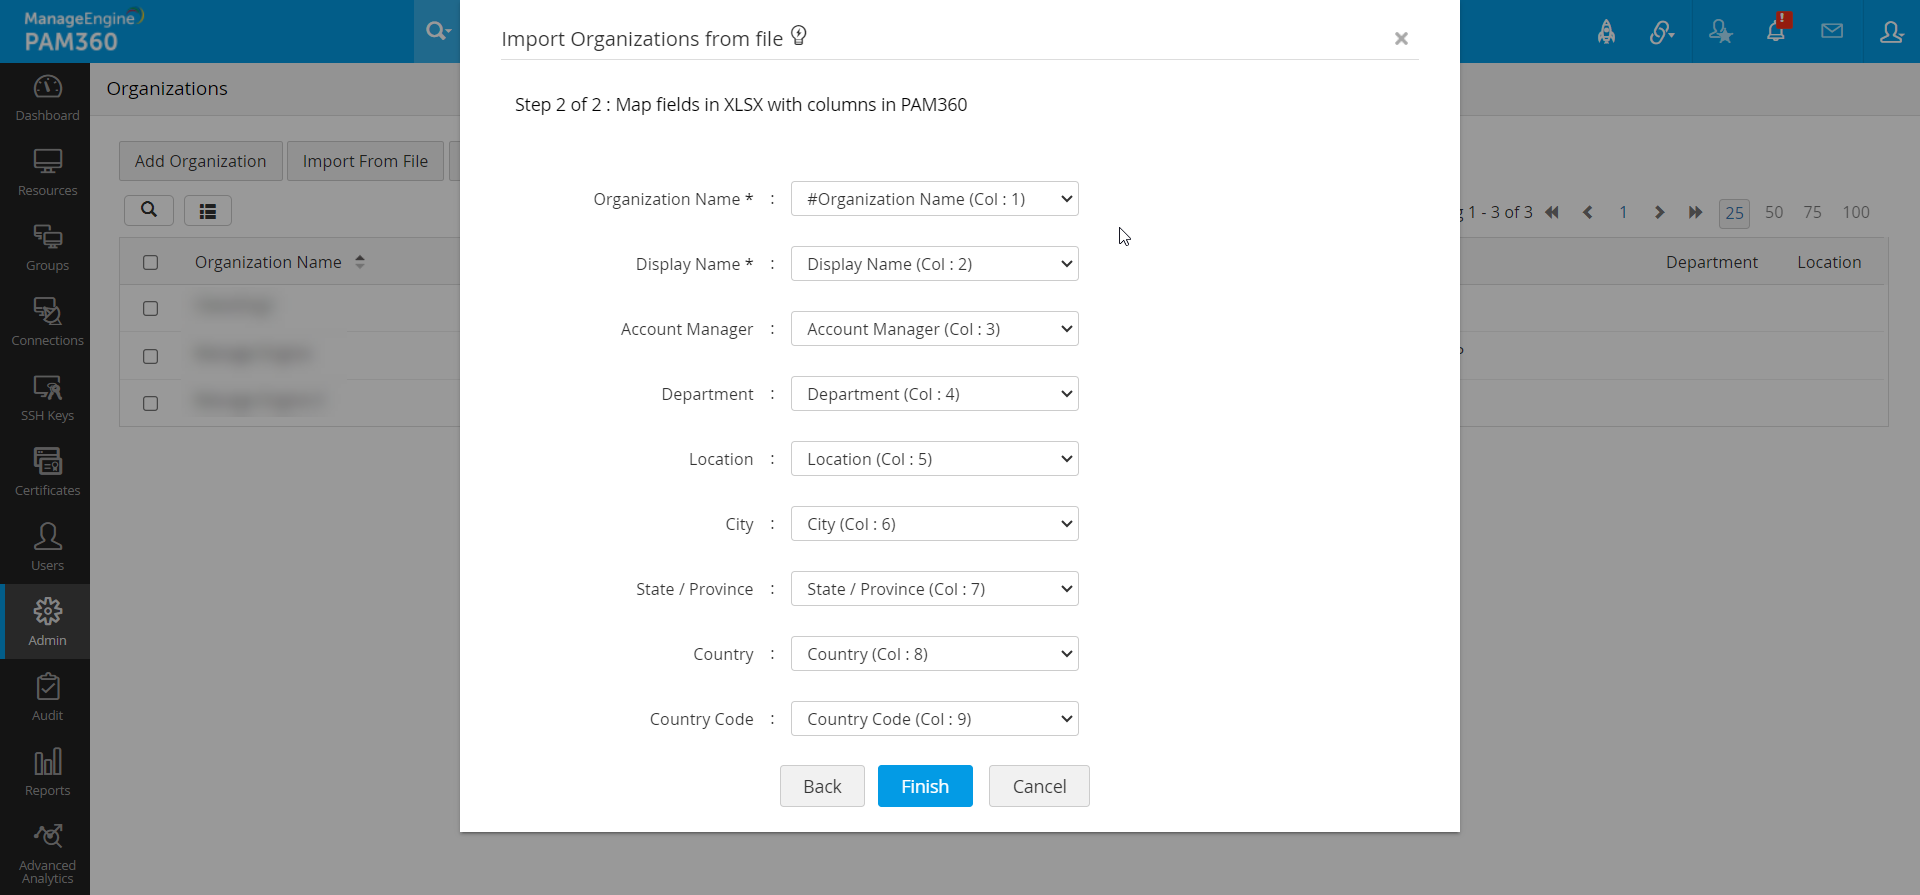Open Groups in the sidebar
The height and width of the screenshot is (895, 1920).
[x=47, y=248]
